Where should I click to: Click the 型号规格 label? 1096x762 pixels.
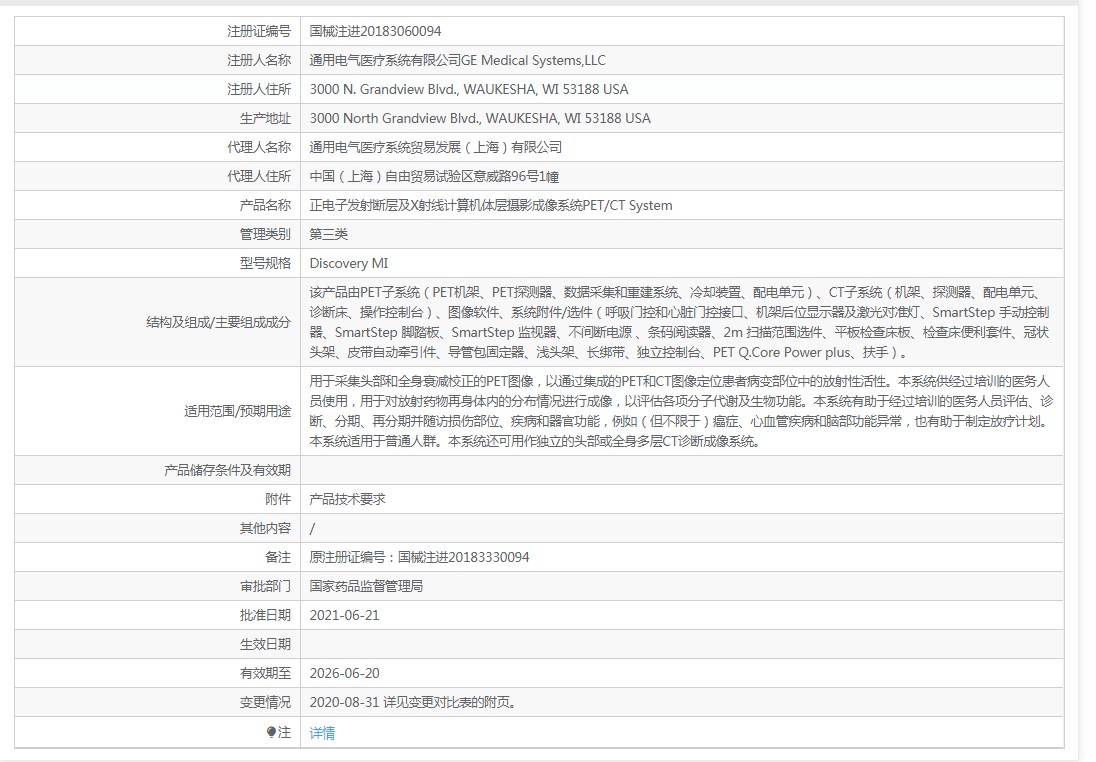click(265, 264)
